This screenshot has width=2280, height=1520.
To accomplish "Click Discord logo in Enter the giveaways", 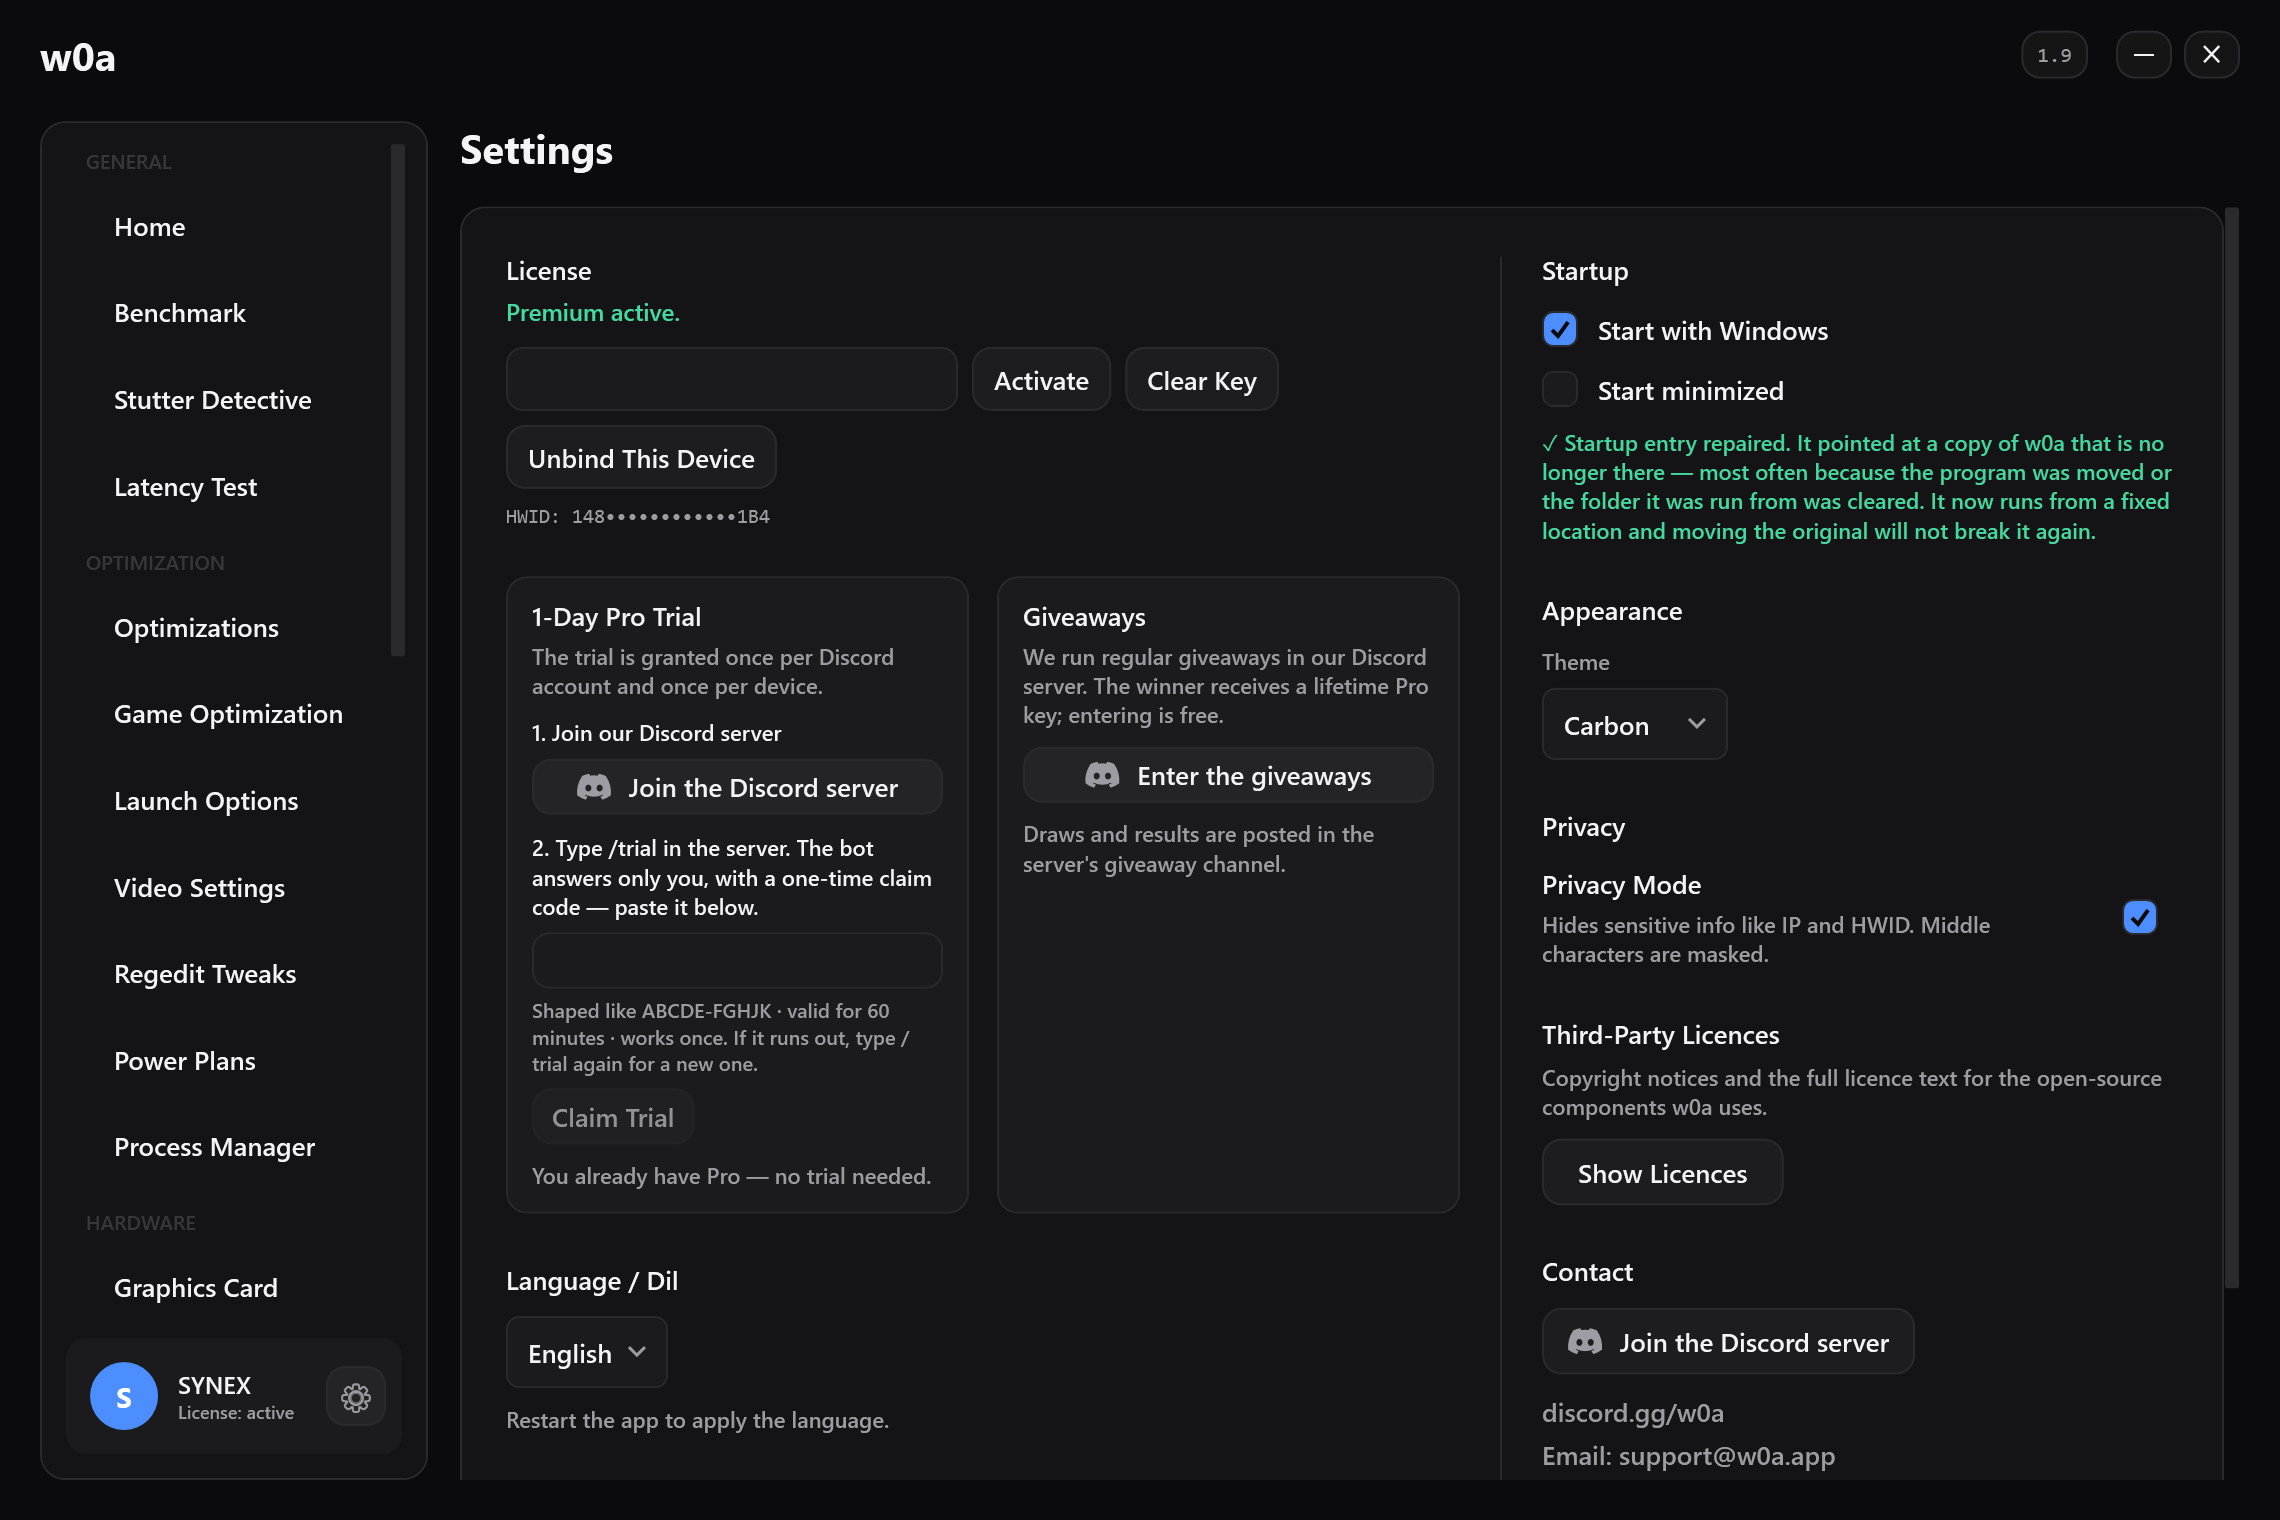I will (x=1102, y=776).
